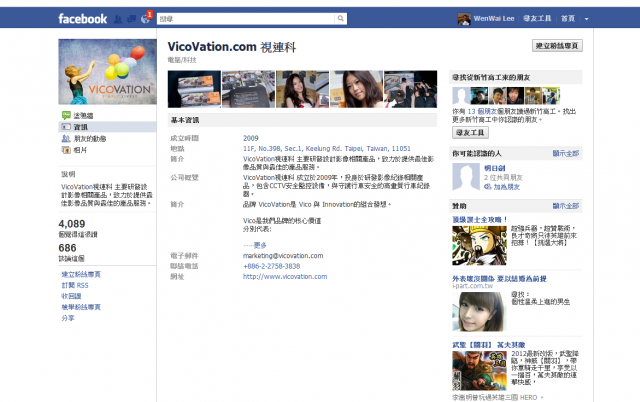Open VicoVation page profile picture
Image resolution: width=640 pixels, height=402 pixels.
107,72
